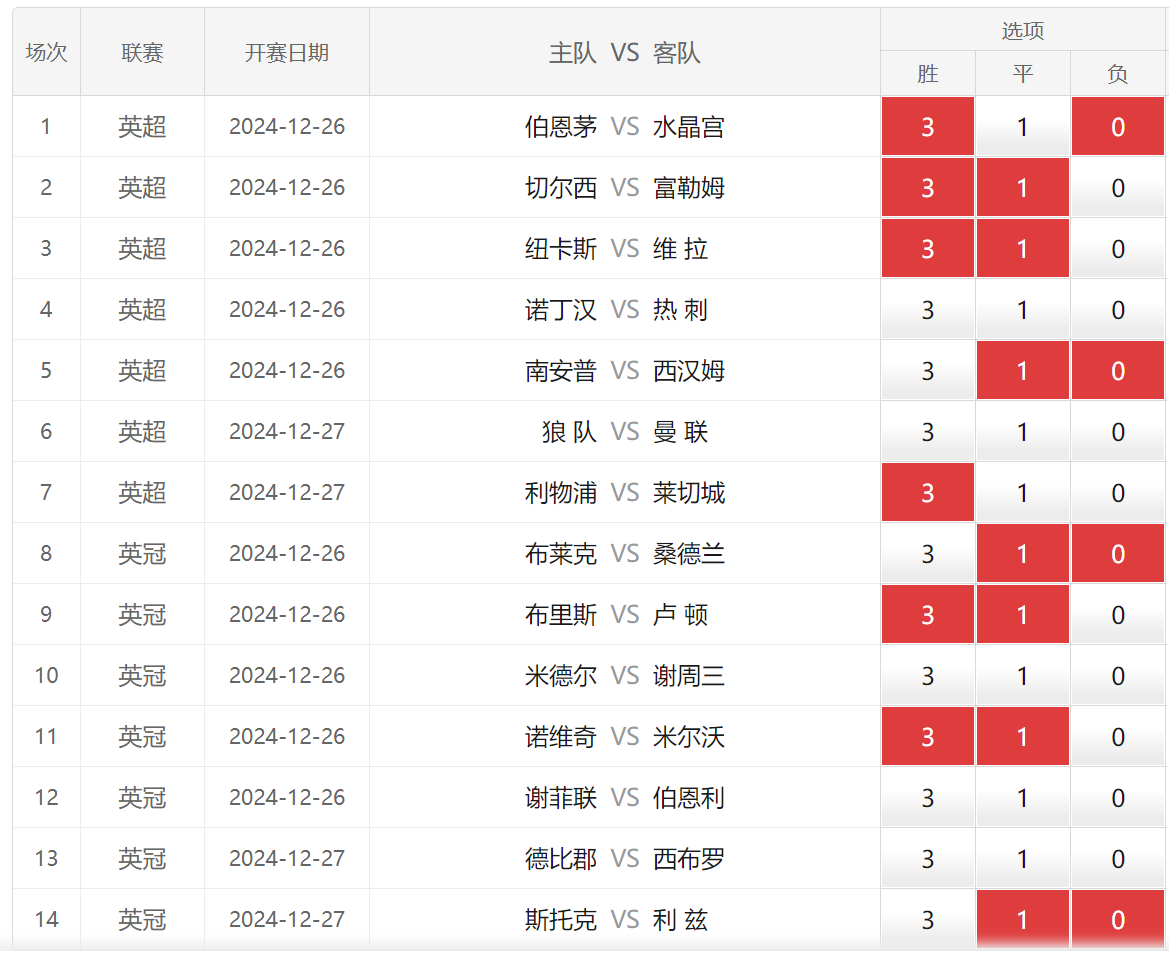Image resolution: width=1169 pixels, height=955 pixels.
Task: Click home team name 诺维奇
Action: pos(561,737)
